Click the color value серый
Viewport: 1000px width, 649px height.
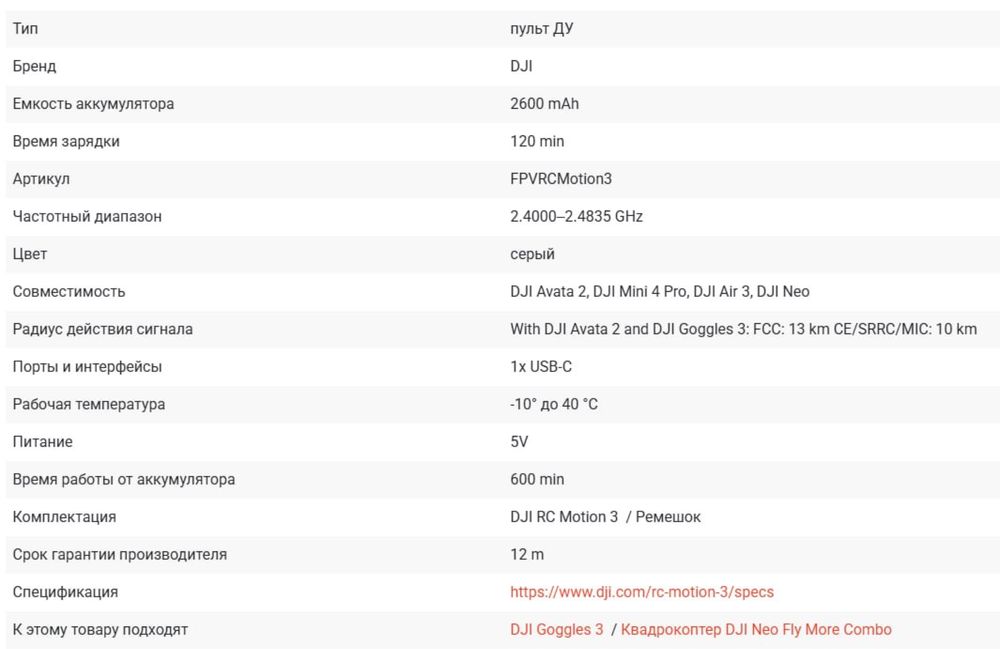click(532, 254)
